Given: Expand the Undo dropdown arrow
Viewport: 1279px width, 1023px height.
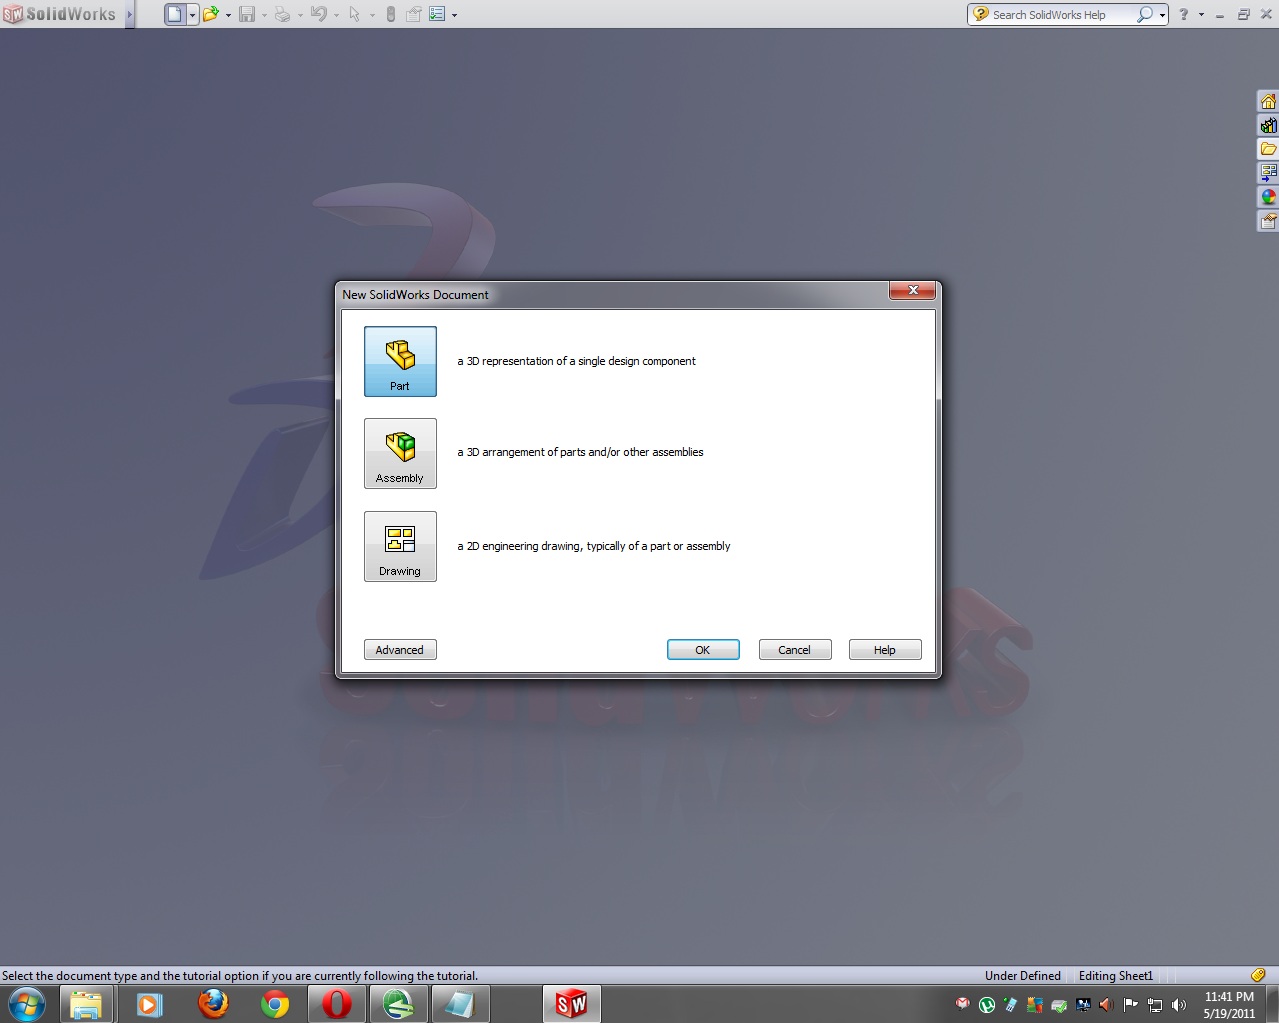Looking at the screenshot, I should pos(336,15).
